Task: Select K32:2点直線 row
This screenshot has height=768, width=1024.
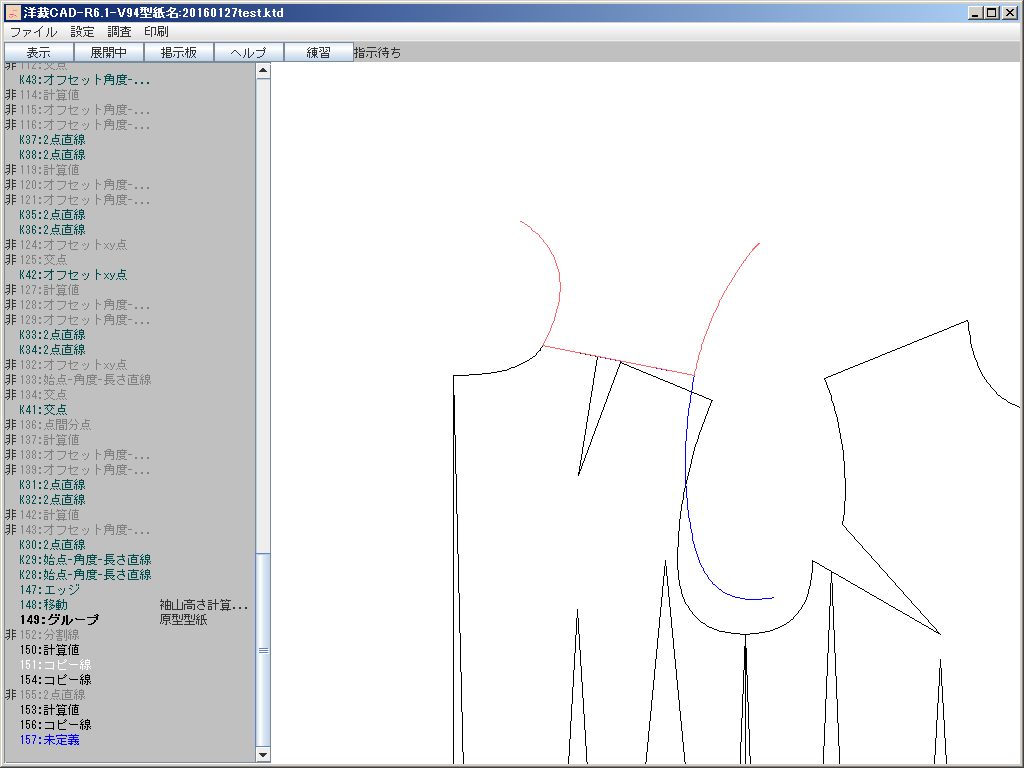Action: [52, 500]
